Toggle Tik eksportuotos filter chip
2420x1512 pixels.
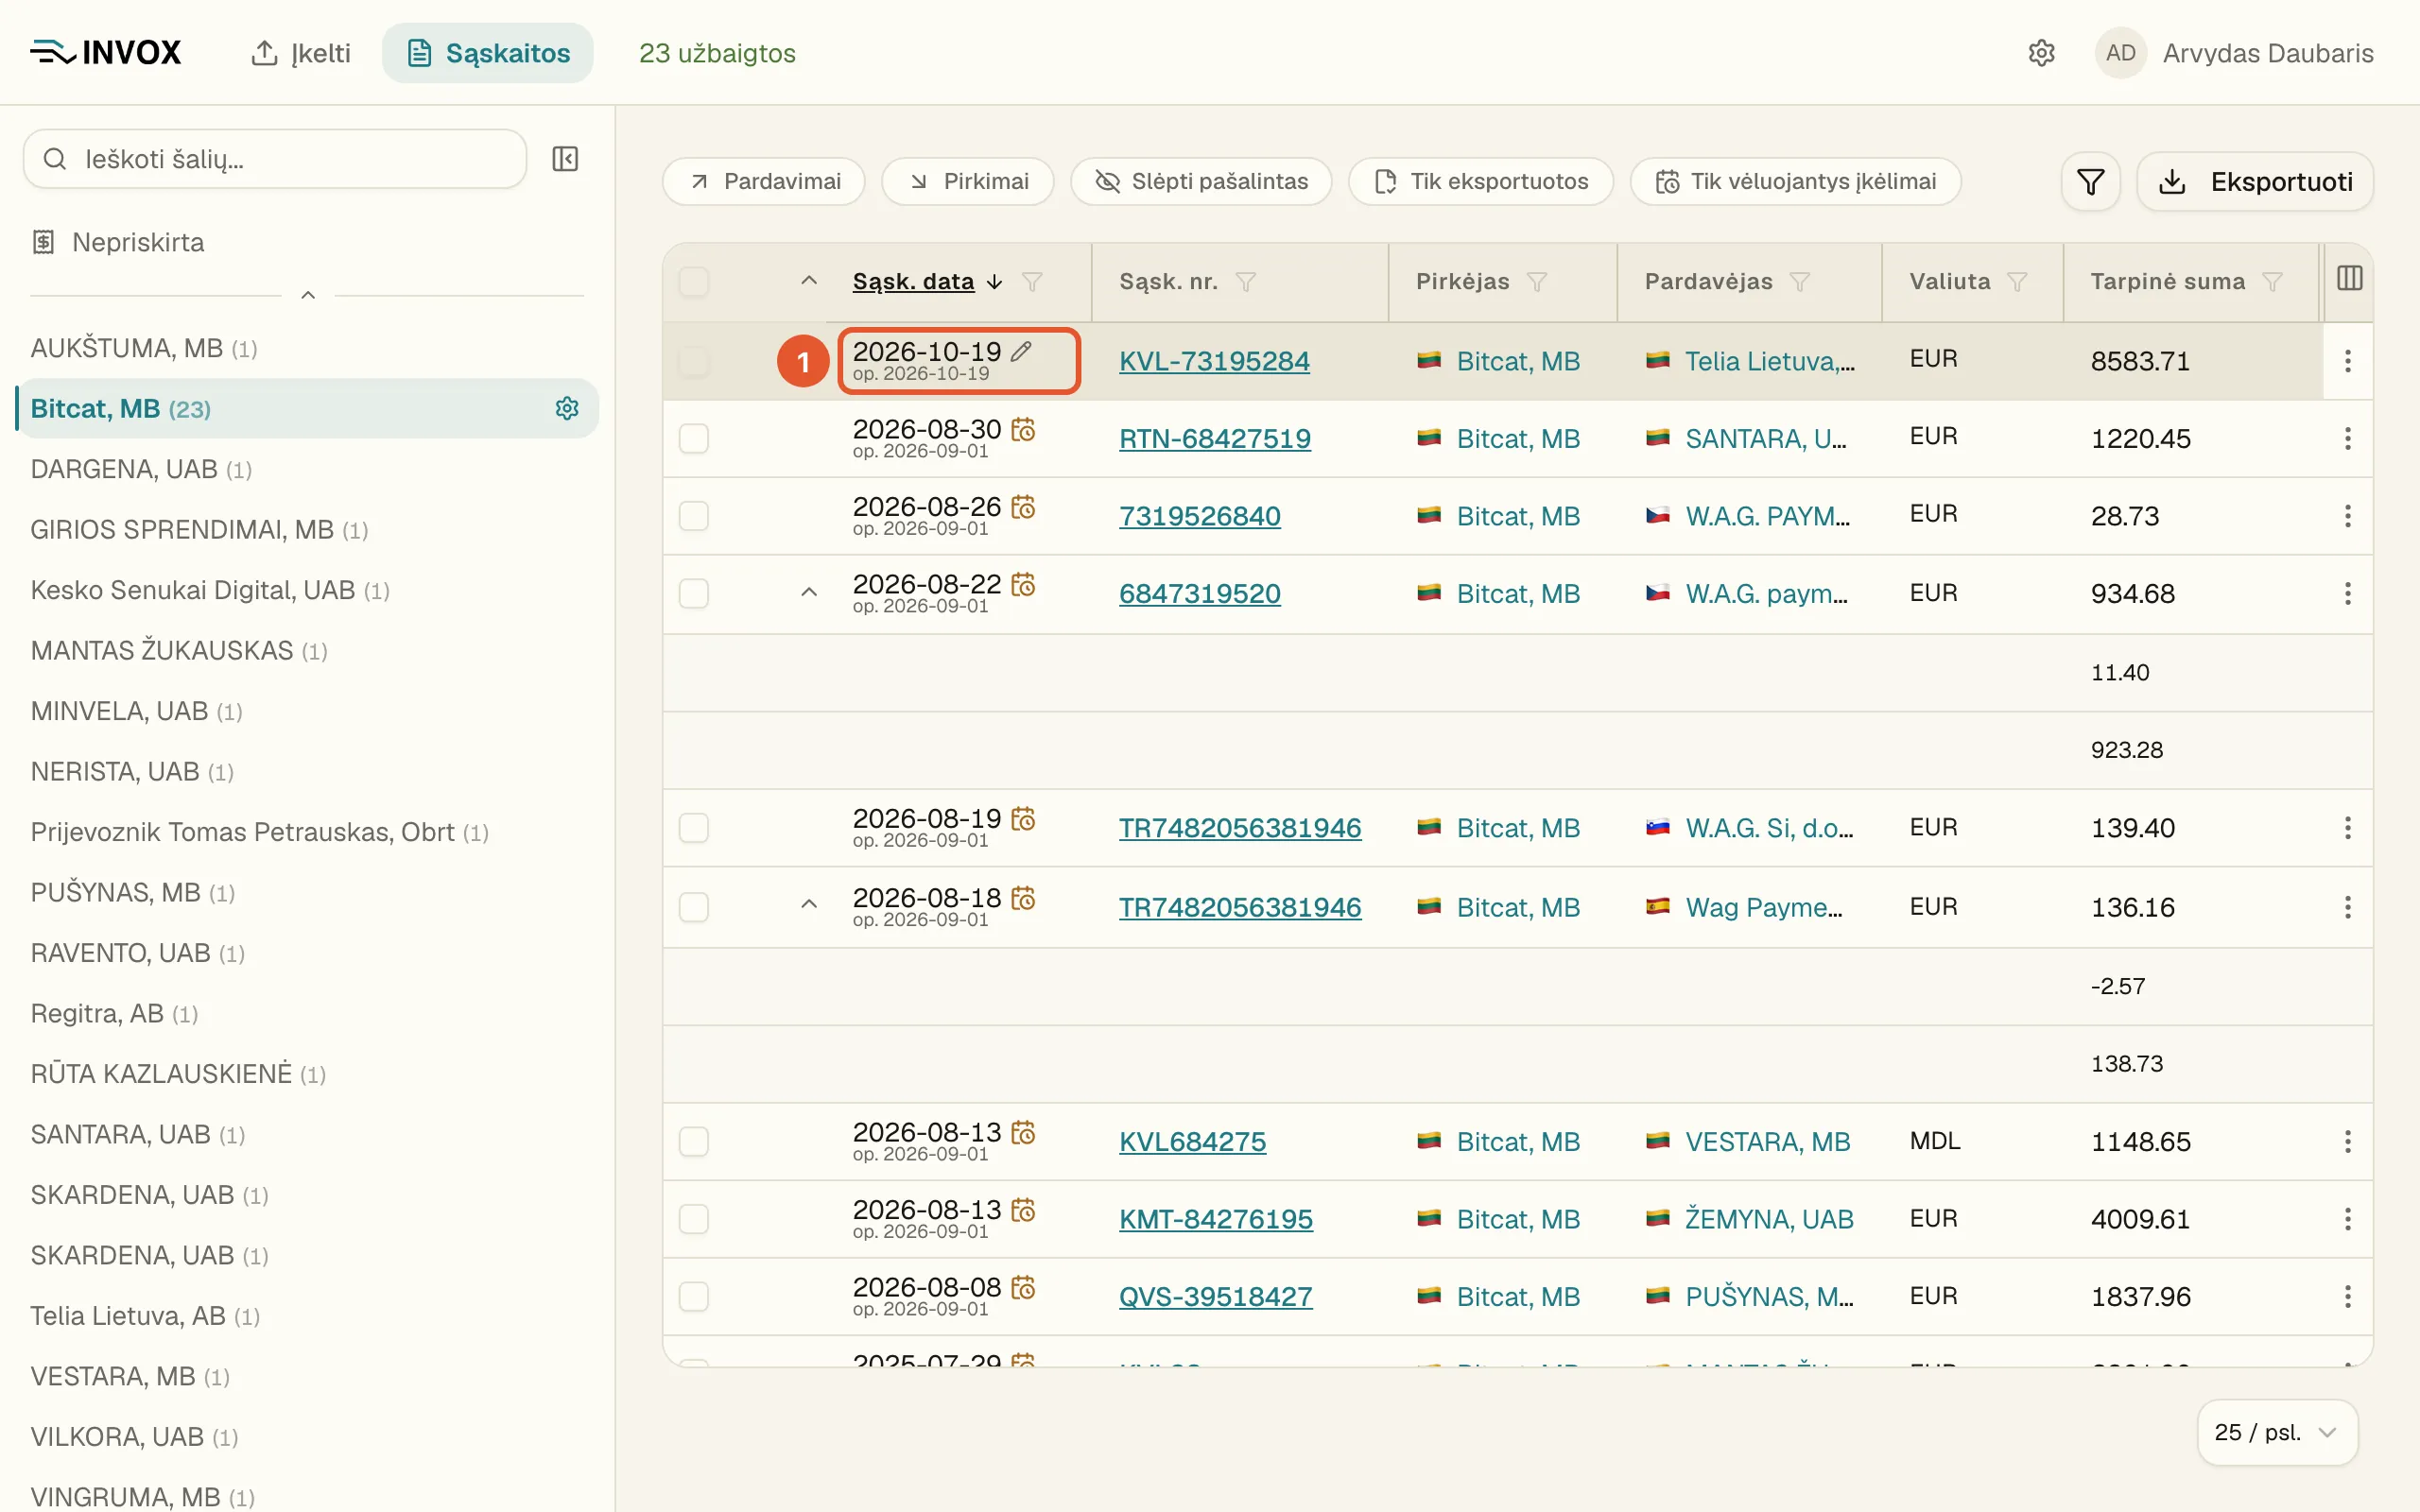point(1481,182)
